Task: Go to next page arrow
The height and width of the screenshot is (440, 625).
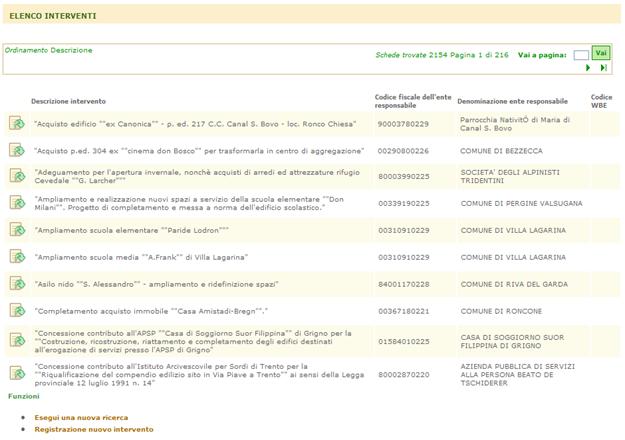Action: [588, 68]
